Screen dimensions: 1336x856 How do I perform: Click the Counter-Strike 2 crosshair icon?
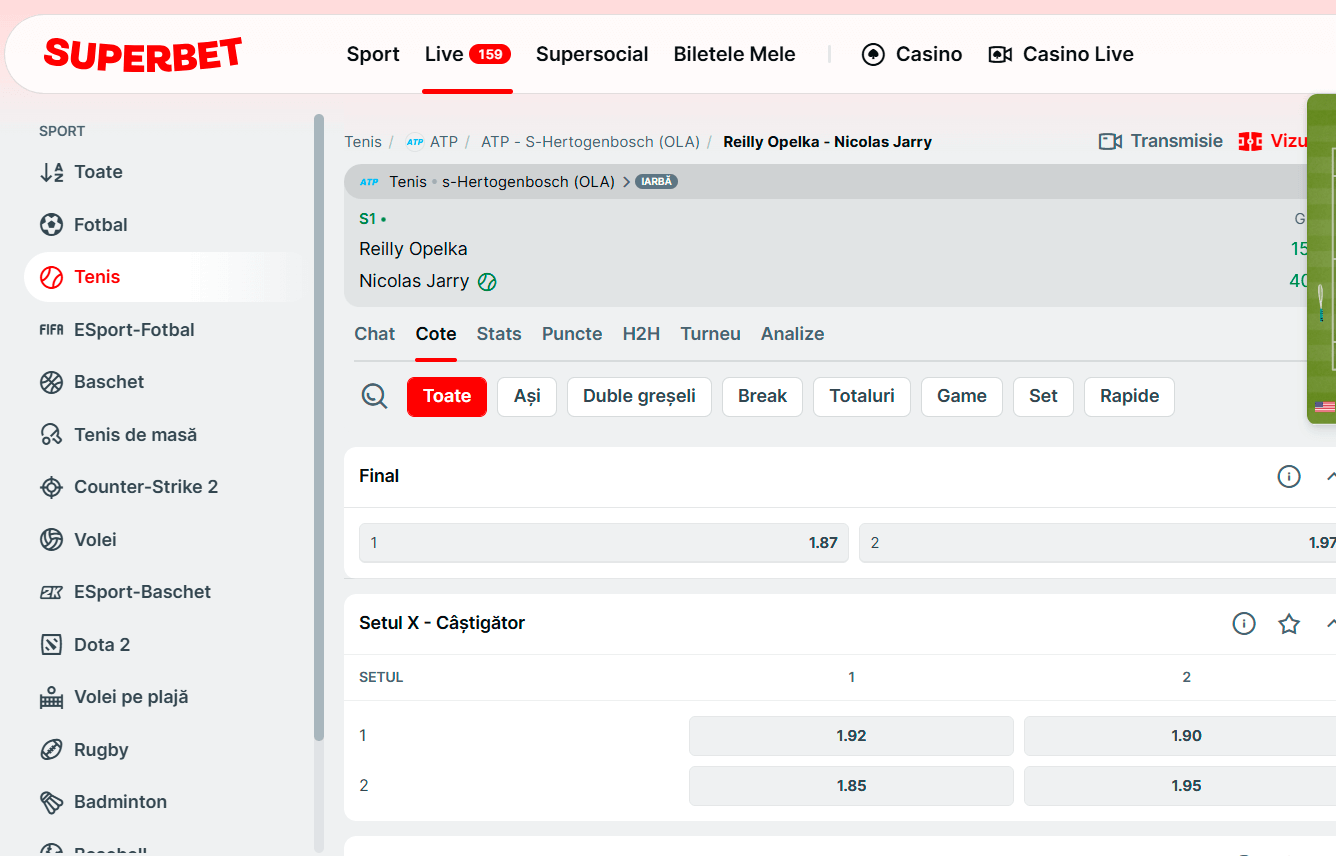(x=51, y=487)
